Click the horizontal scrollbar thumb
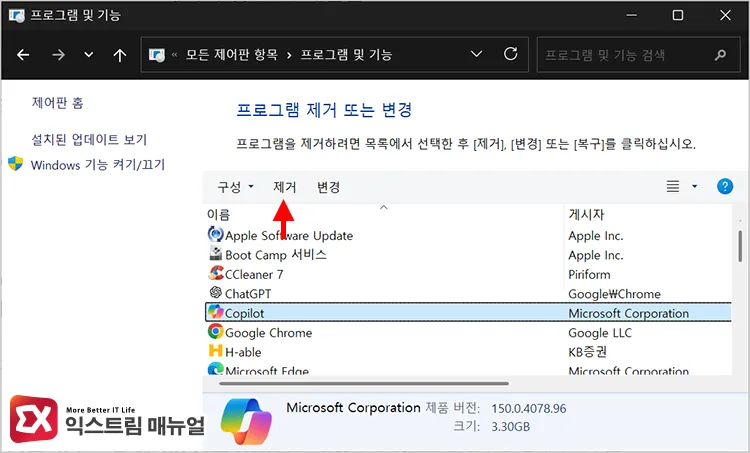The height and width of the screenshot is (453, 750). pyautogui.click(x=364, y=383)
